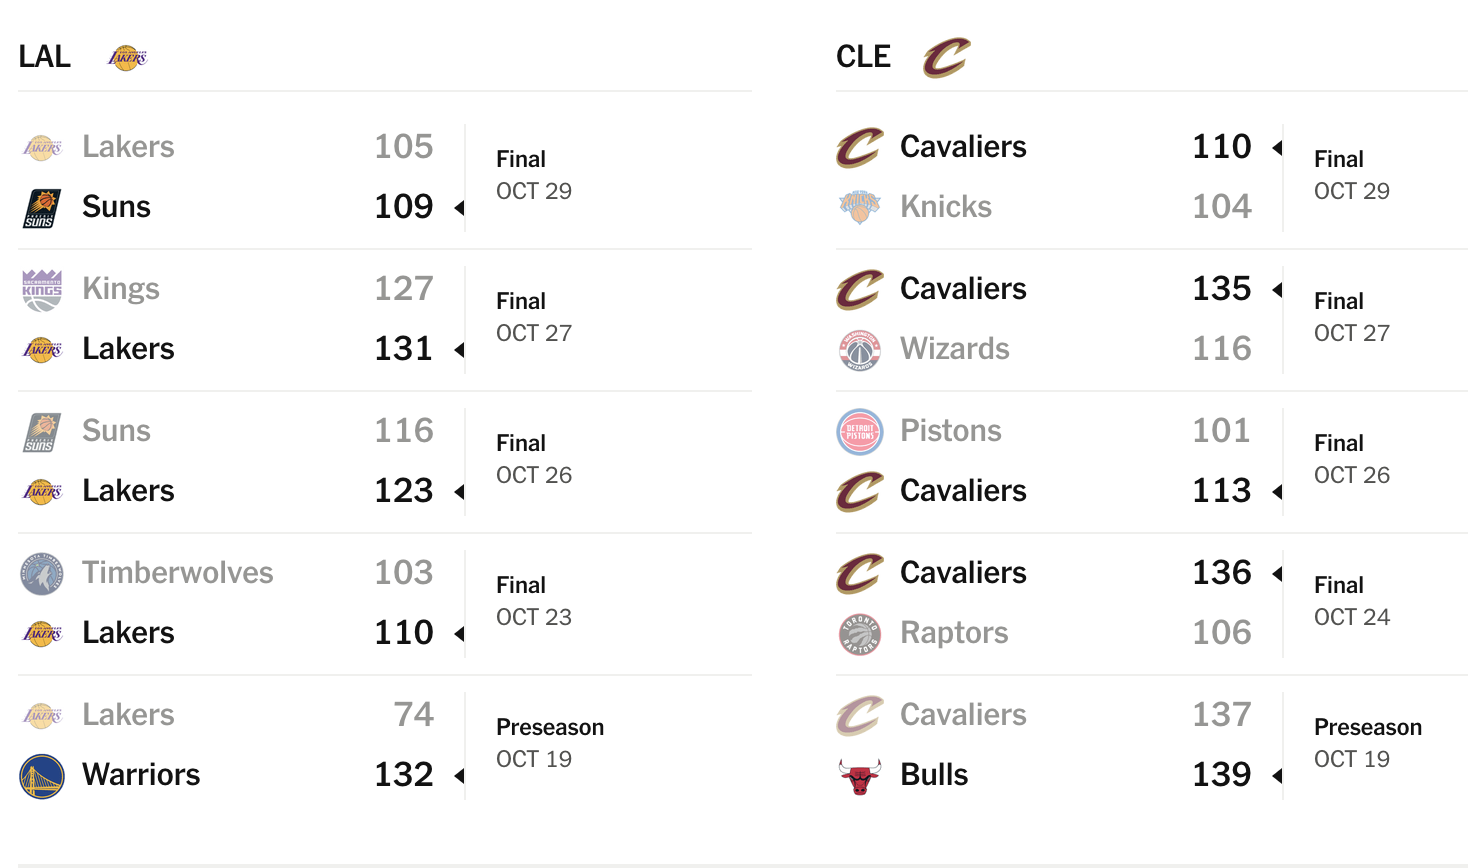1468x868 pixels.
Task: Click the Bulls team logo
Action: pos(860,776)
